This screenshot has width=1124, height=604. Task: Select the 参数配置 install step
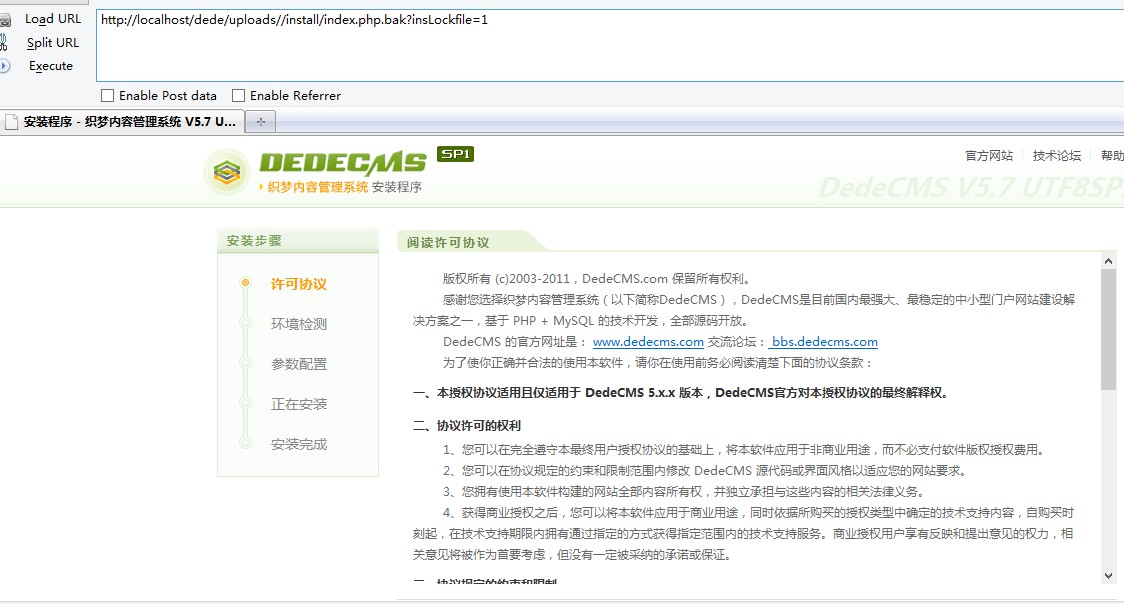(299, 364)
